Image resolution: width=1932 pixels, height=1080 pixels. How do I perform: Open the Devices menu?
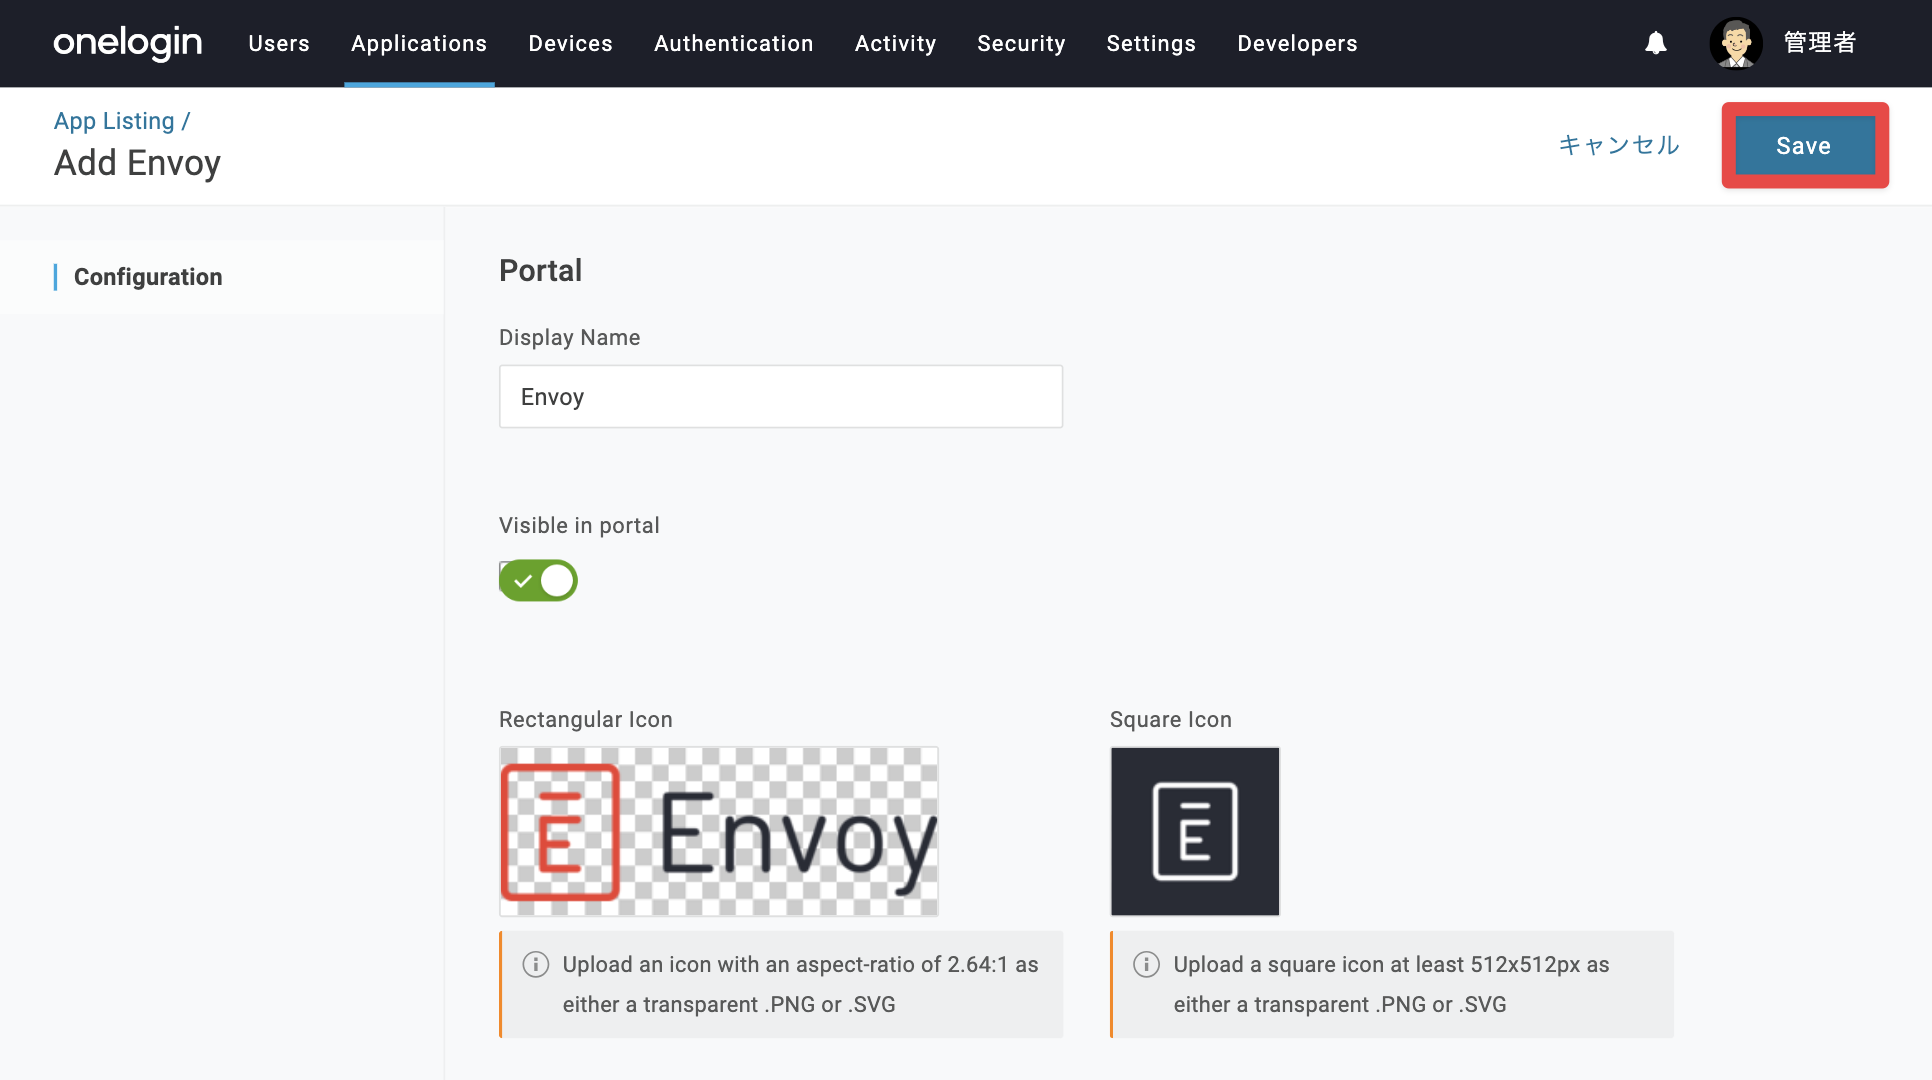coord(570,43)
